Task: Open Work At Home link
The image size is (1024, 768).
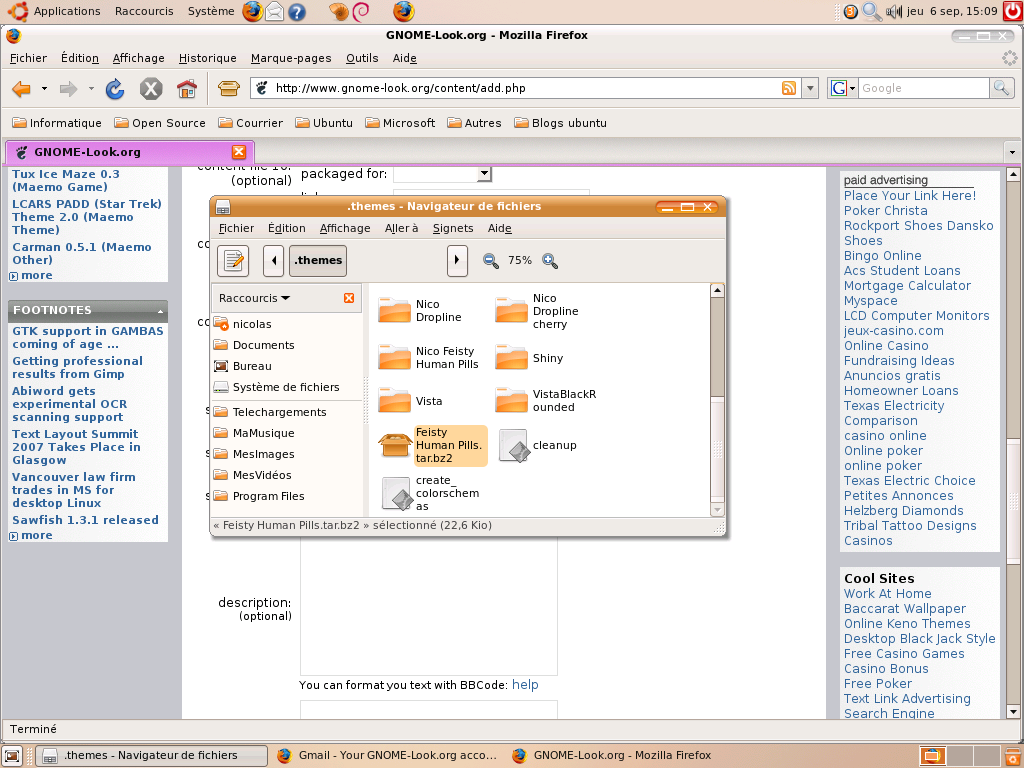Action: [888, 594]
